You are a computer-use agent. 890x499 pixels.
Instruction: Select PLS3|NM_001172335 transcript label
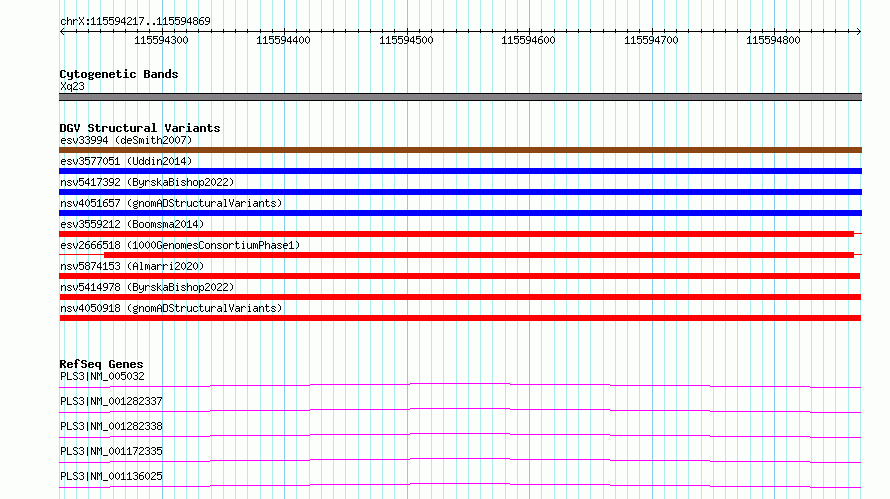(111, 451)
